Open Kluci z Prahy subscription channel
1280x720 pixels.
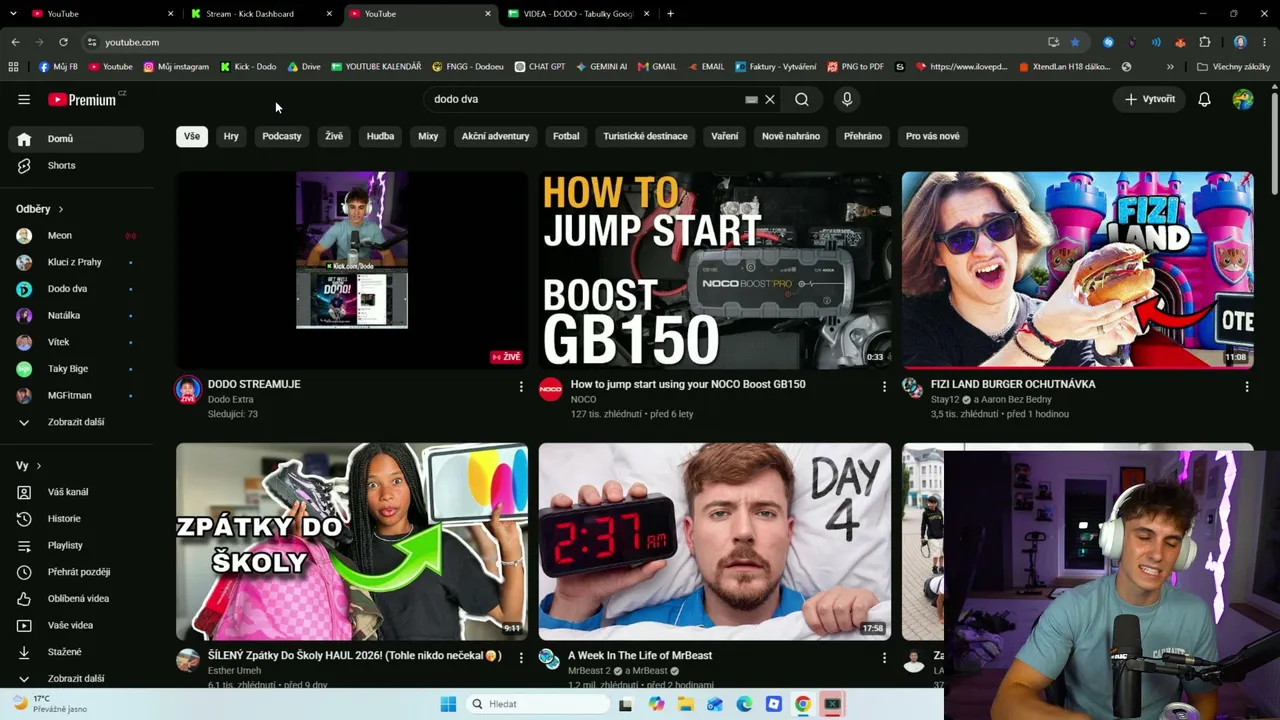[76, 262]
